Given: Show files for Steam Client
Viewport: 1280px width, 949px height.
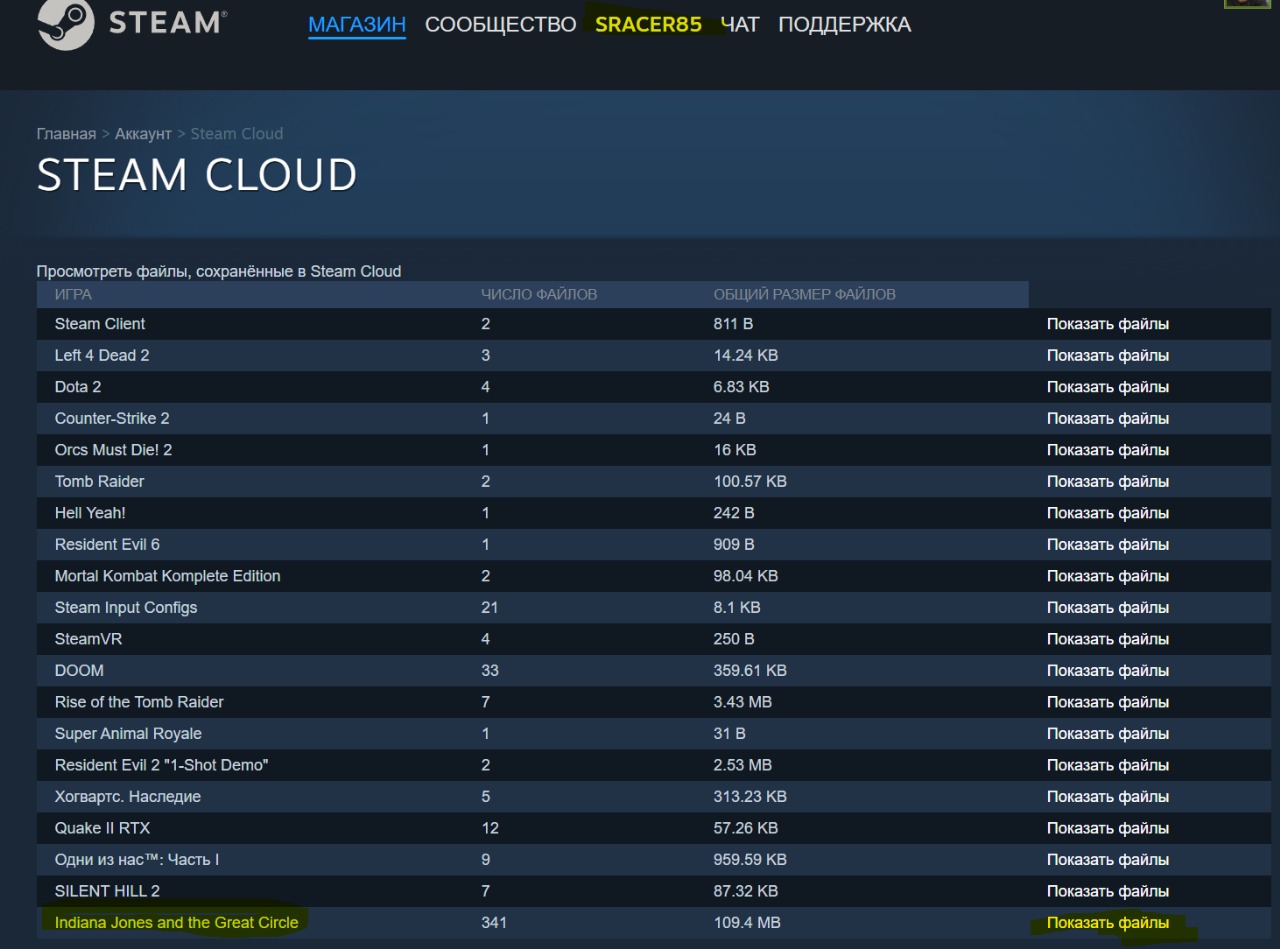Looking at the screenshot, I should (x=1108, y=324).
